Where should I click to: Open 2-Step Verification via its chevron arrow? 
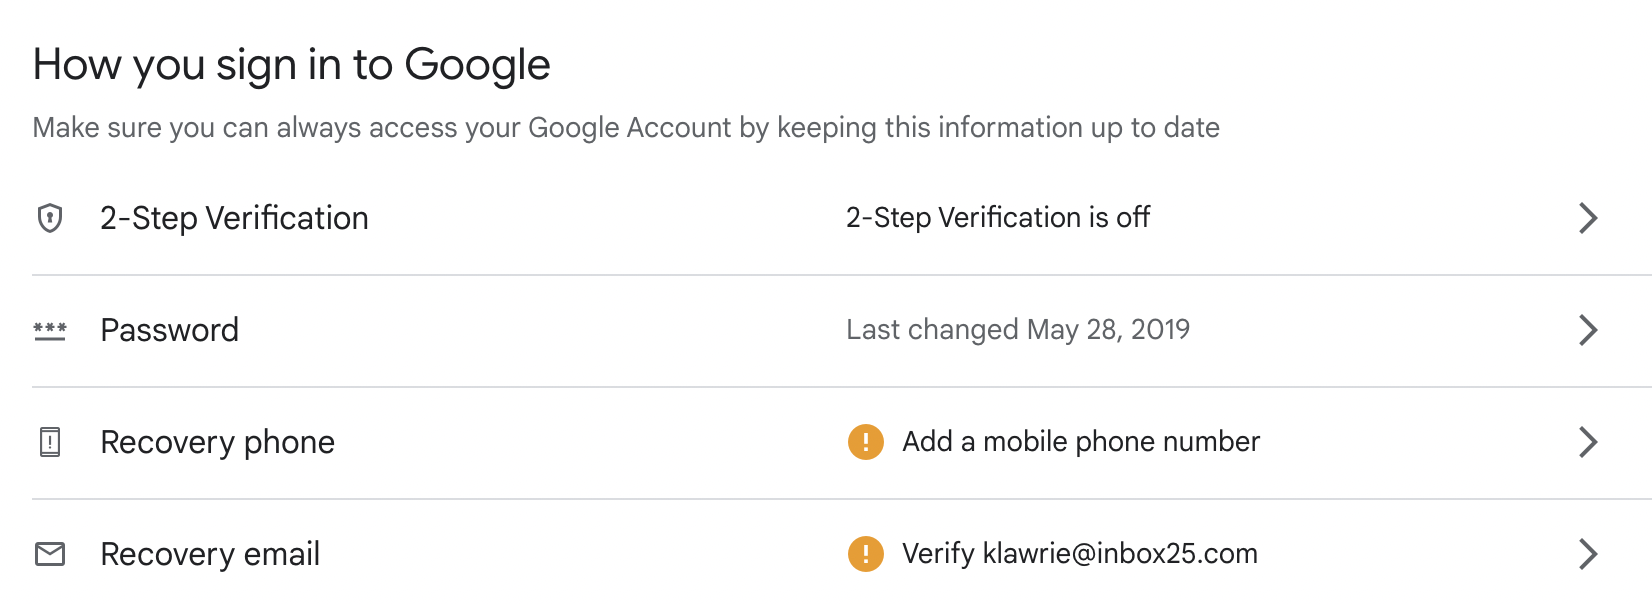[x=1588, y=218]
